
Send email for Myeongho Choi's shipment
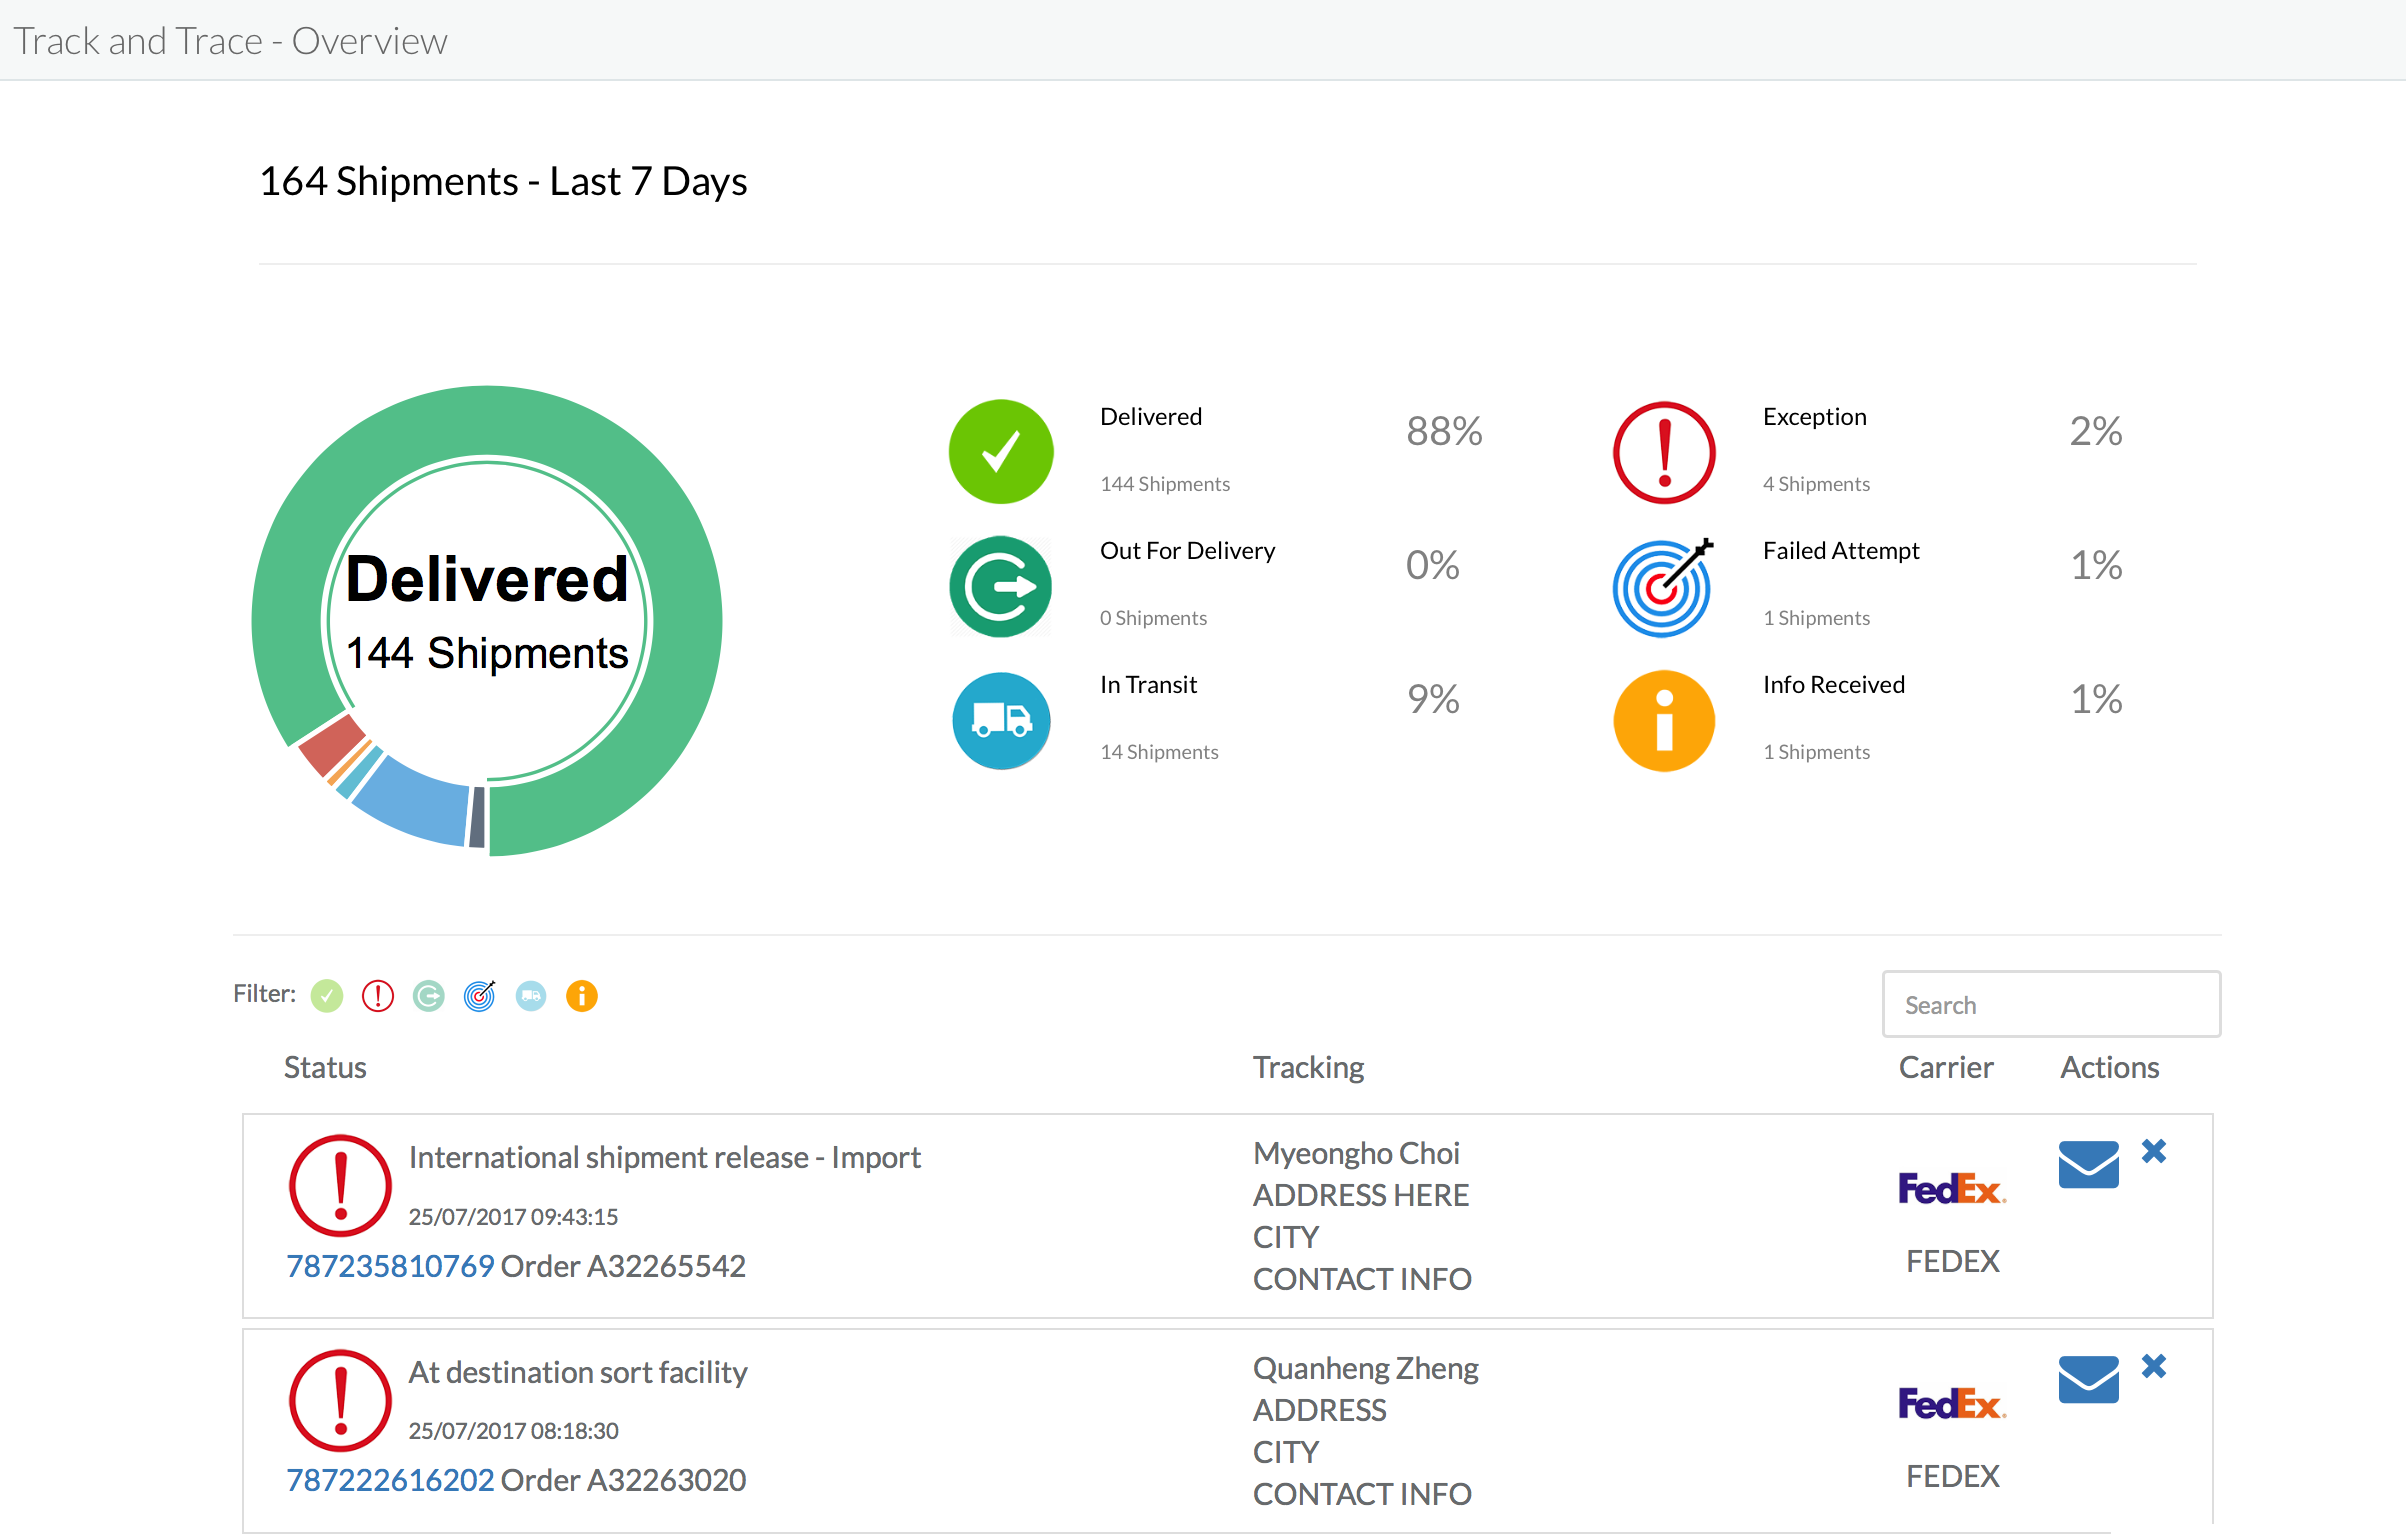tap(2088, 1164)
